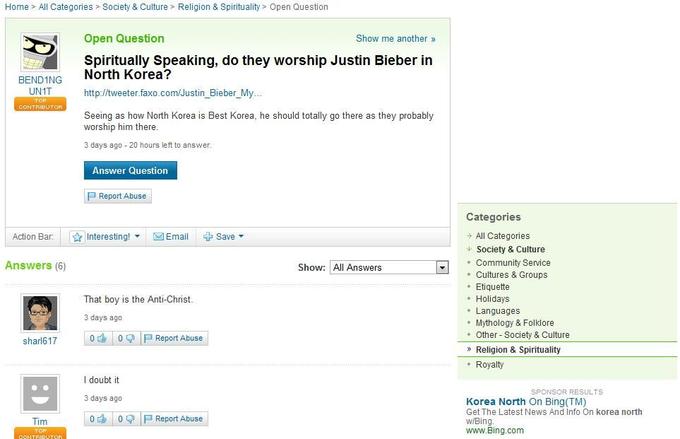Click the question title about Justin Bieber
Viewport: 680px width, 439px height.
258,67
